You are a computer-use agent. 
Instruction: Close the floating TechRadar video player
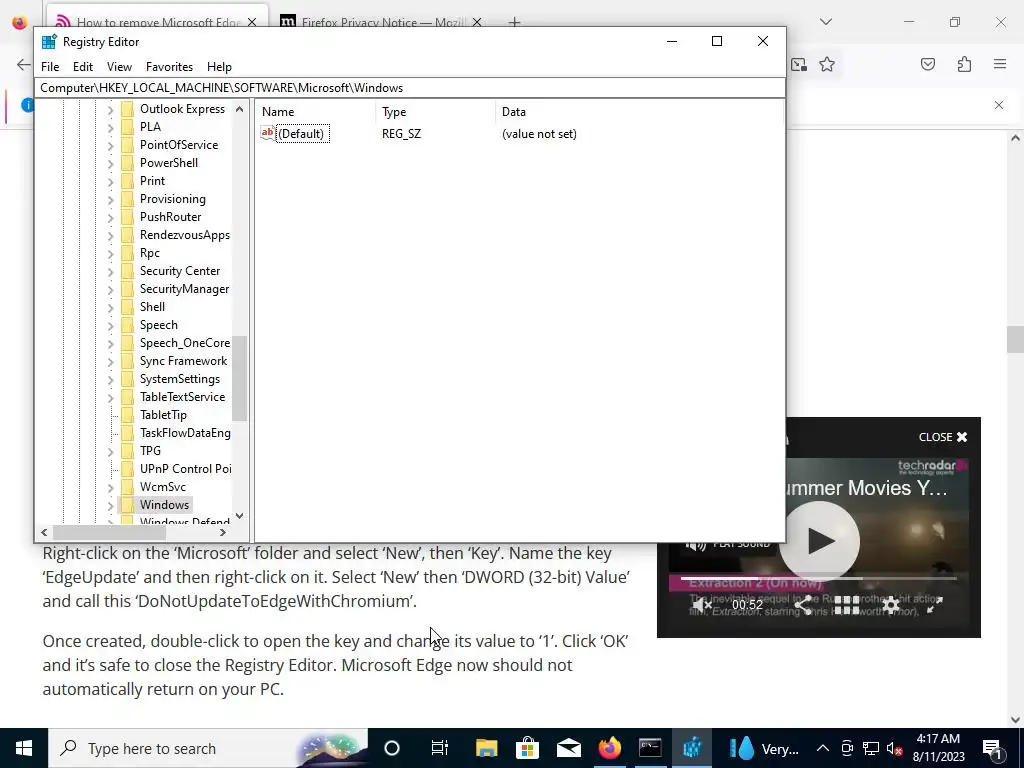coord(943,437)
